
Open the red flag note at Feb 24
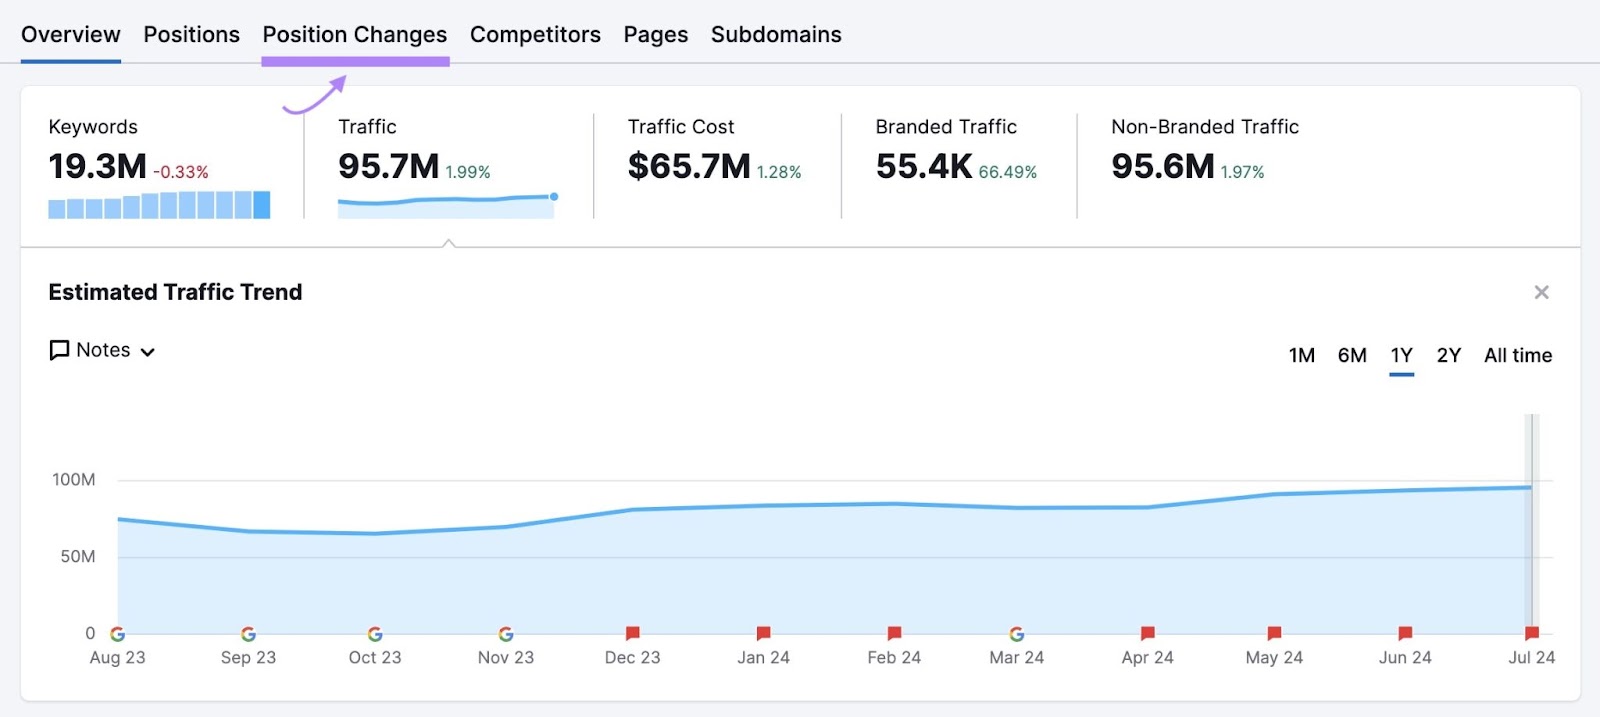894,633
